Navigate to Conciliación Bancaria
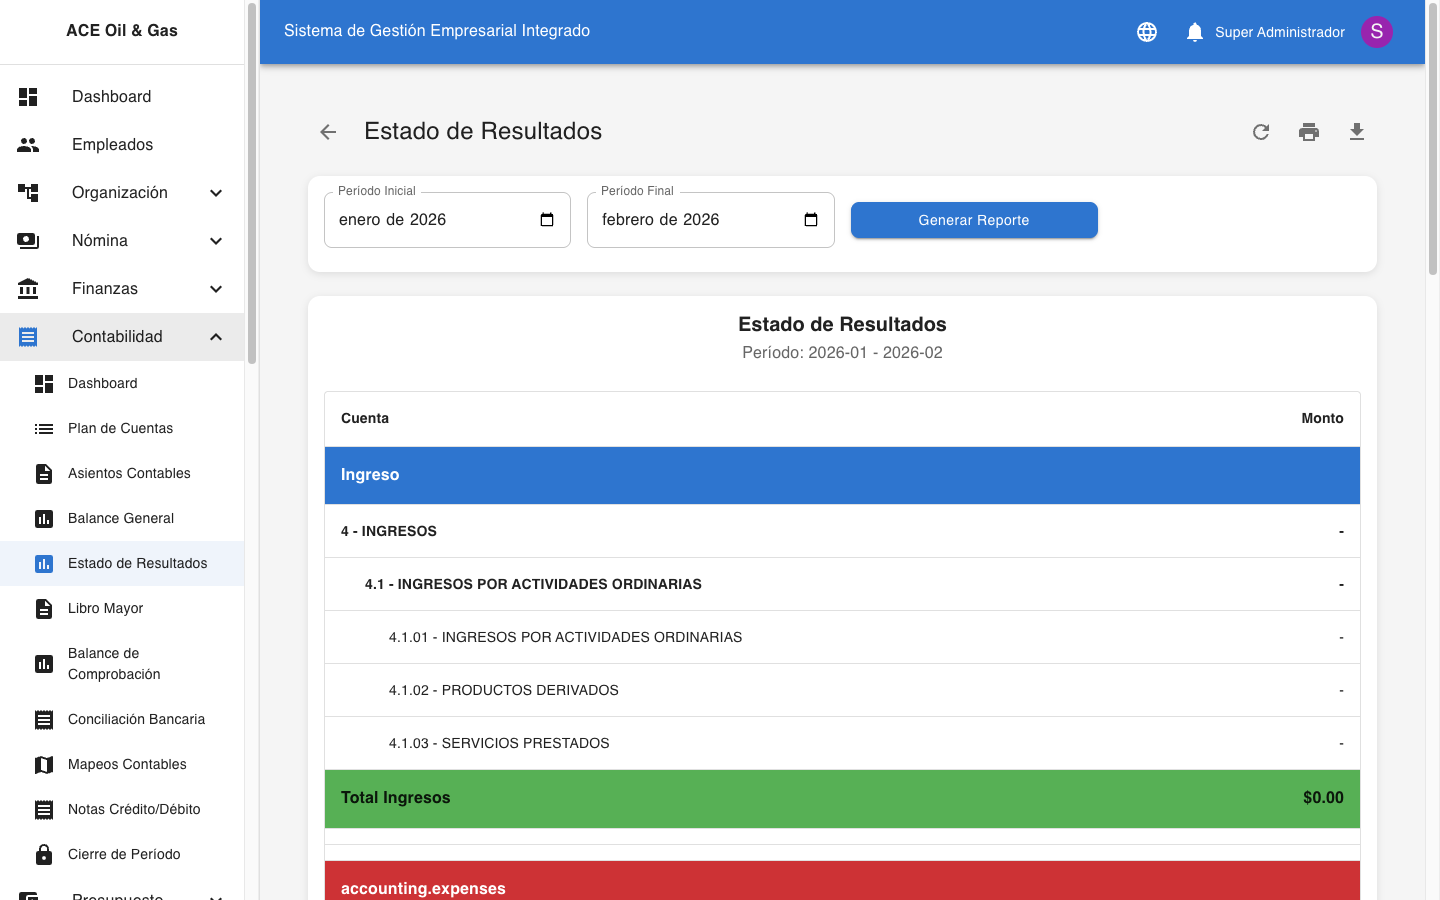 pyautogui.click(x=136, y=719)
